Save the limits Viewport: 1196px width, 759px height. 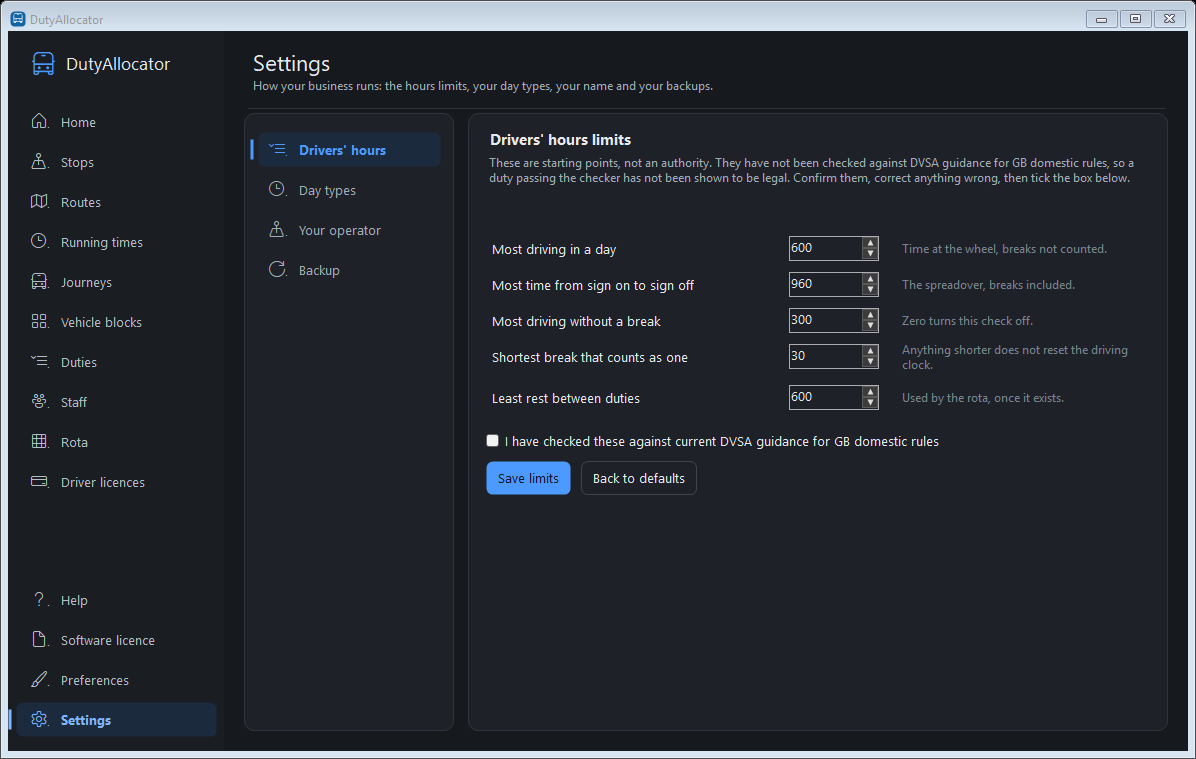[528, 478]
